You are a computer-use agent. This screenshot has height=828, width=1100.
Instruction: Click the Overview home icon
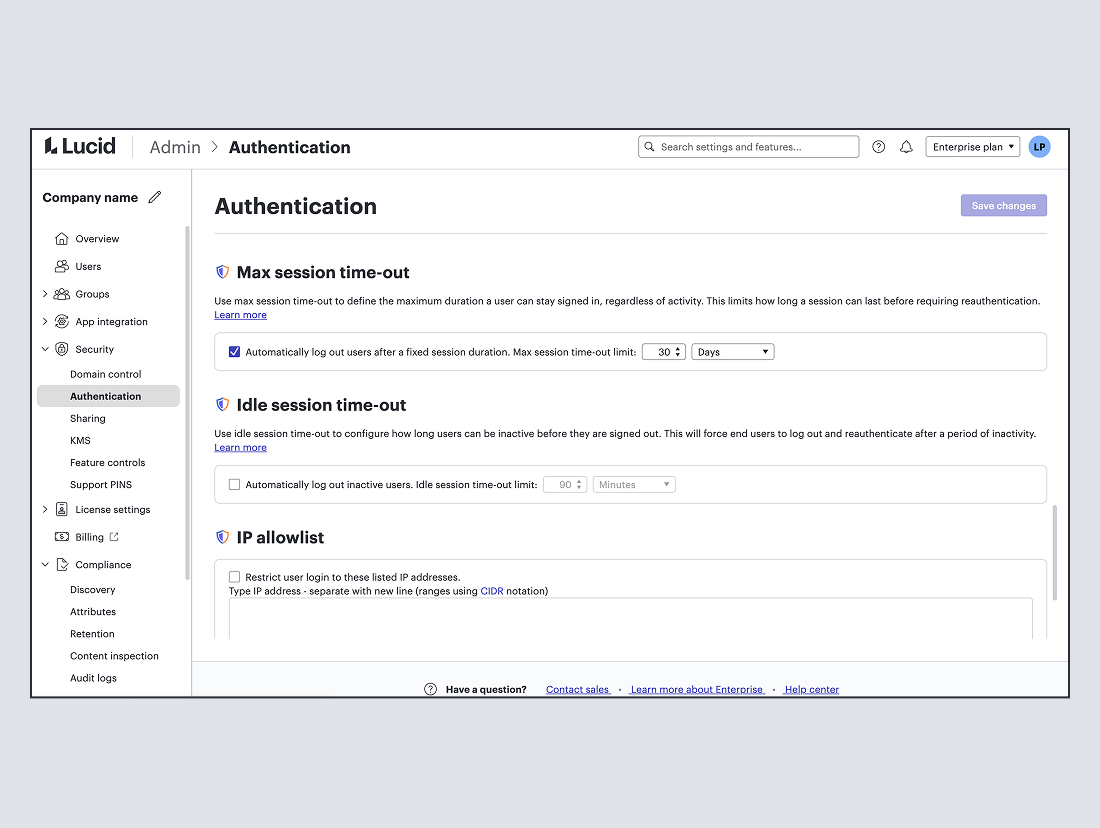(x=62, y=239)
